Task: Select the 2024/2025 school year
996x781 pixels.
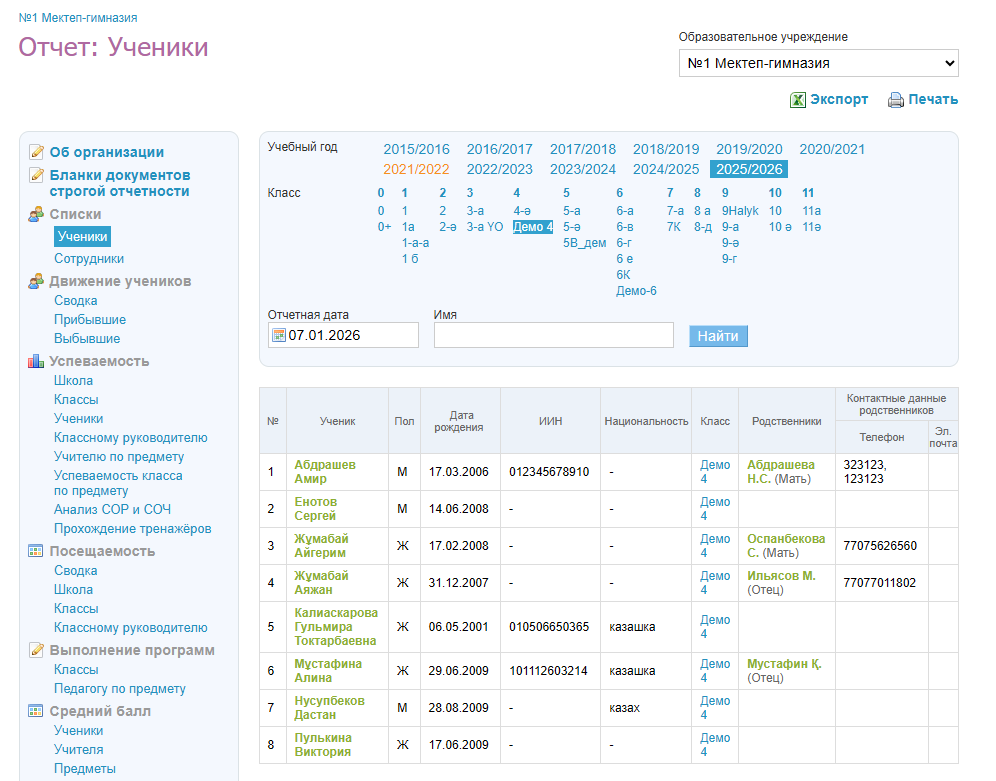Action: pos(666,170)
